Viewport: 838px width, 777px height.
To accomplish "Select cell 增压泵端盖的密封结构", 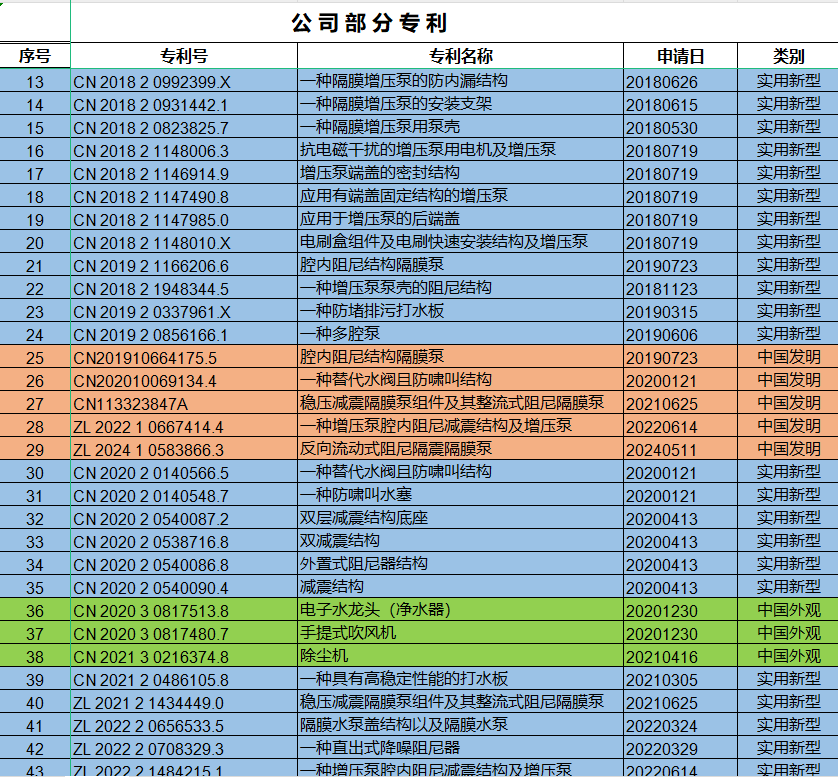I will coord(460,173).
